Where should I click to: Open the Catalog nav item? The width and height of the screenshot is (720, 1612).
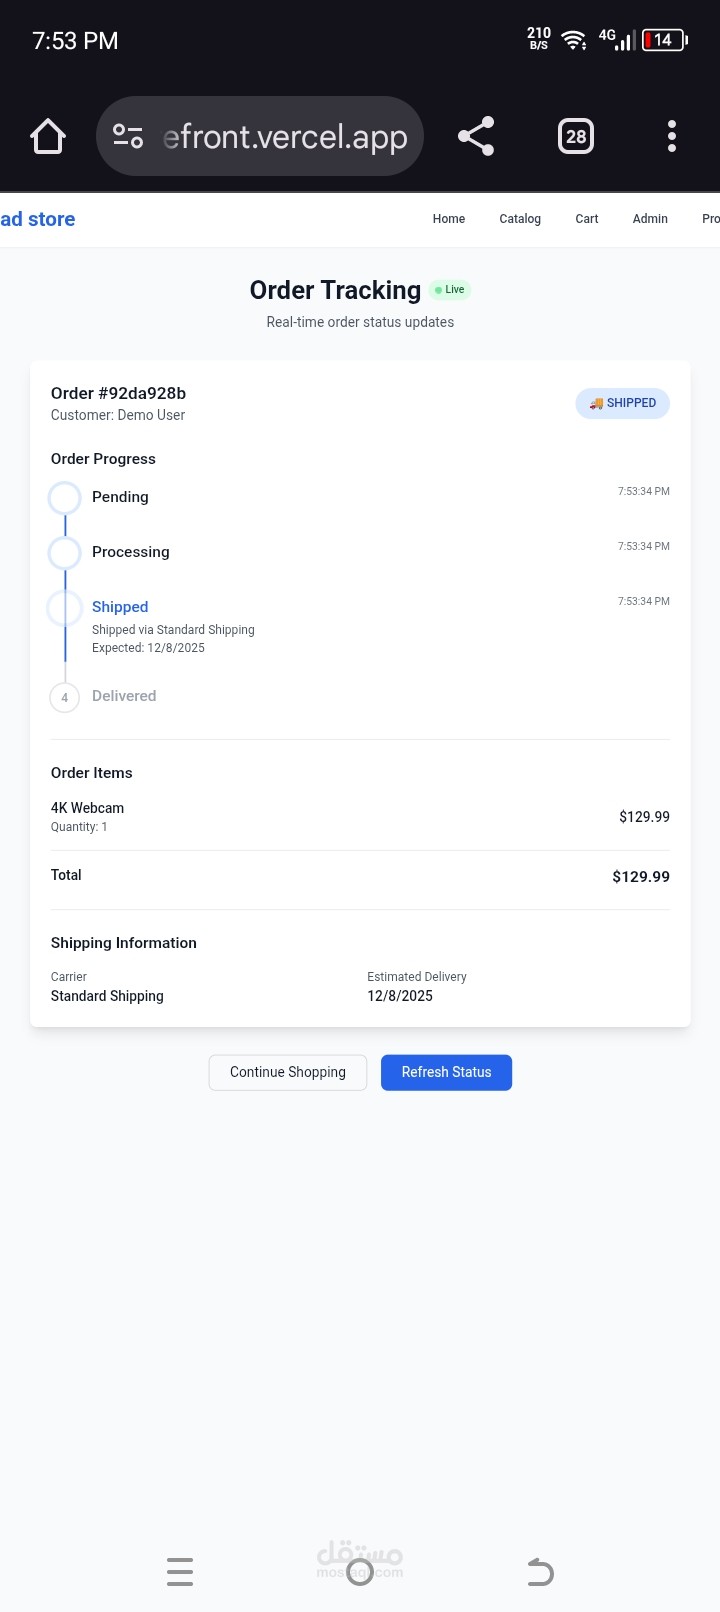point(520,219)
